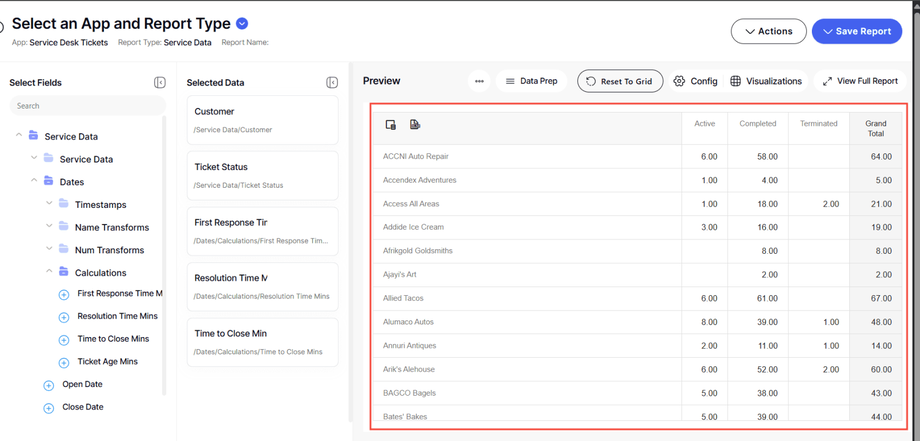Open the Actions dropdown
This screenshot has width=920, height=441.
(768, 31)
